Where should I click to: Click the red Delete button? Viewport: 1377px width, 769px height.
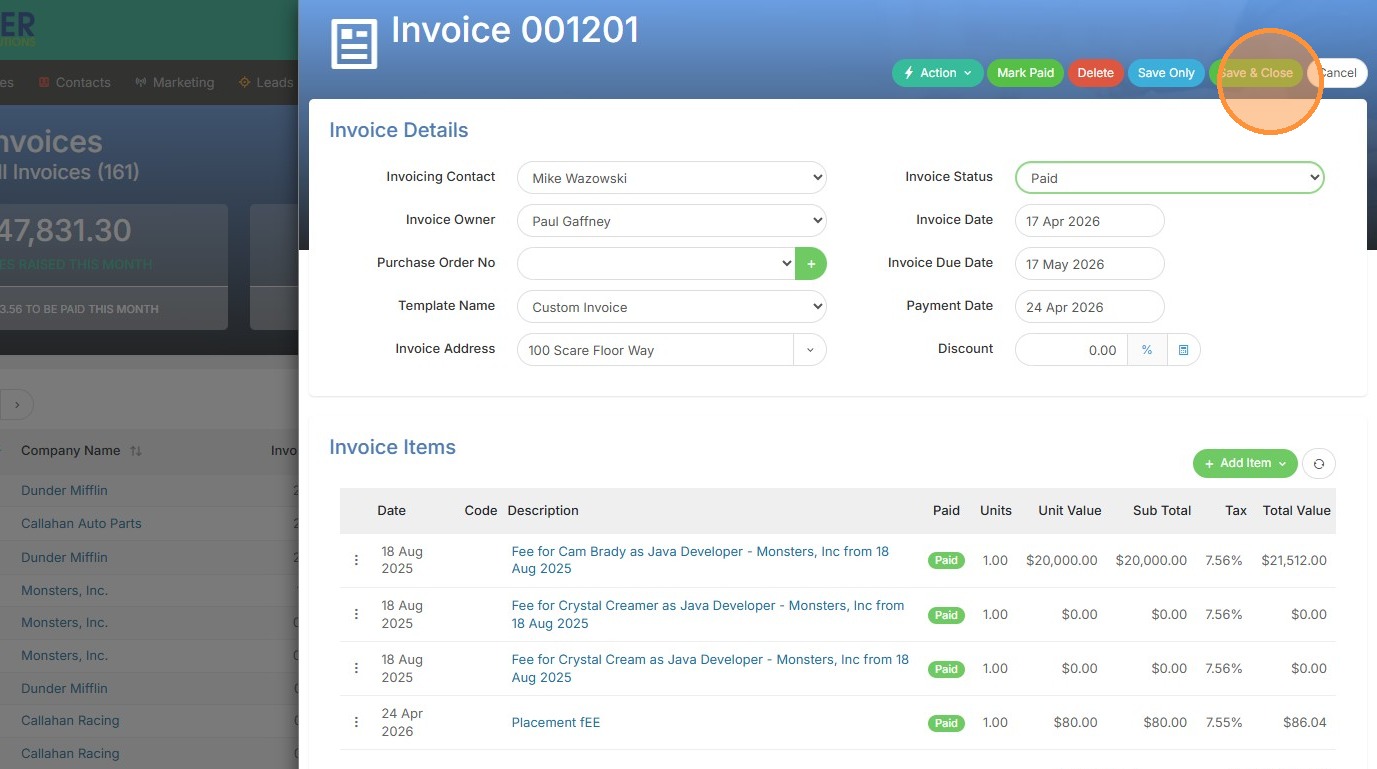(1095, 73)
